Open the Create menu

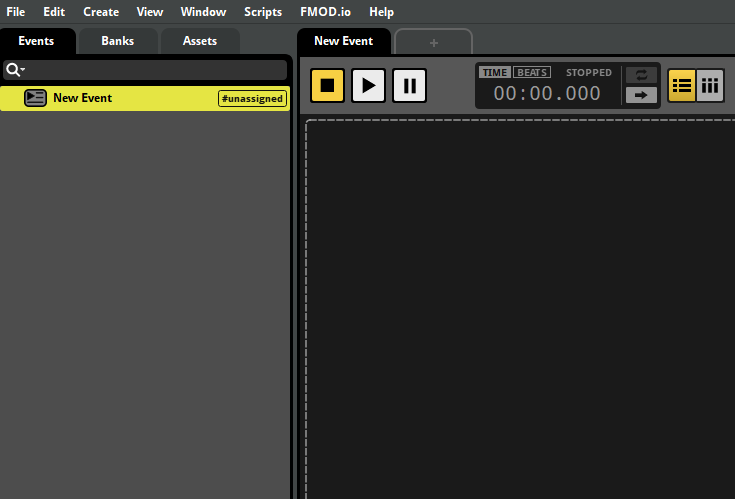pyautogui.click(x=101, y=12)
